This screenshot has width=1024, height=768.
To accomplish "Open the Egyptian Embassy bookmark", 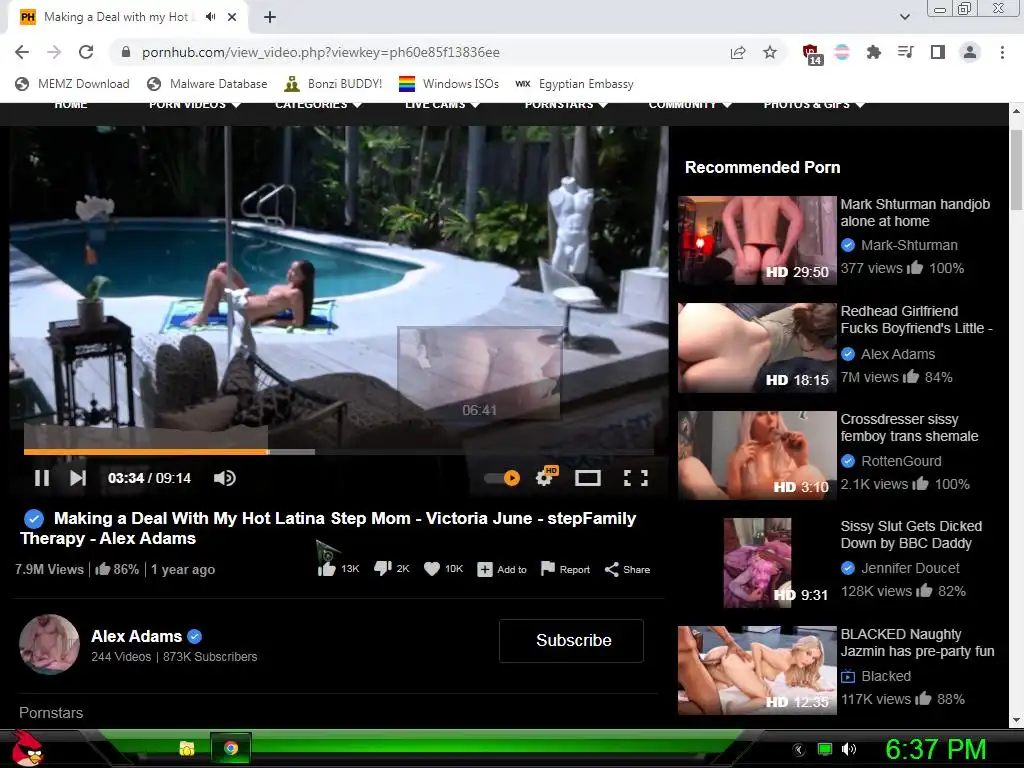I will click(x=574, y=84).
